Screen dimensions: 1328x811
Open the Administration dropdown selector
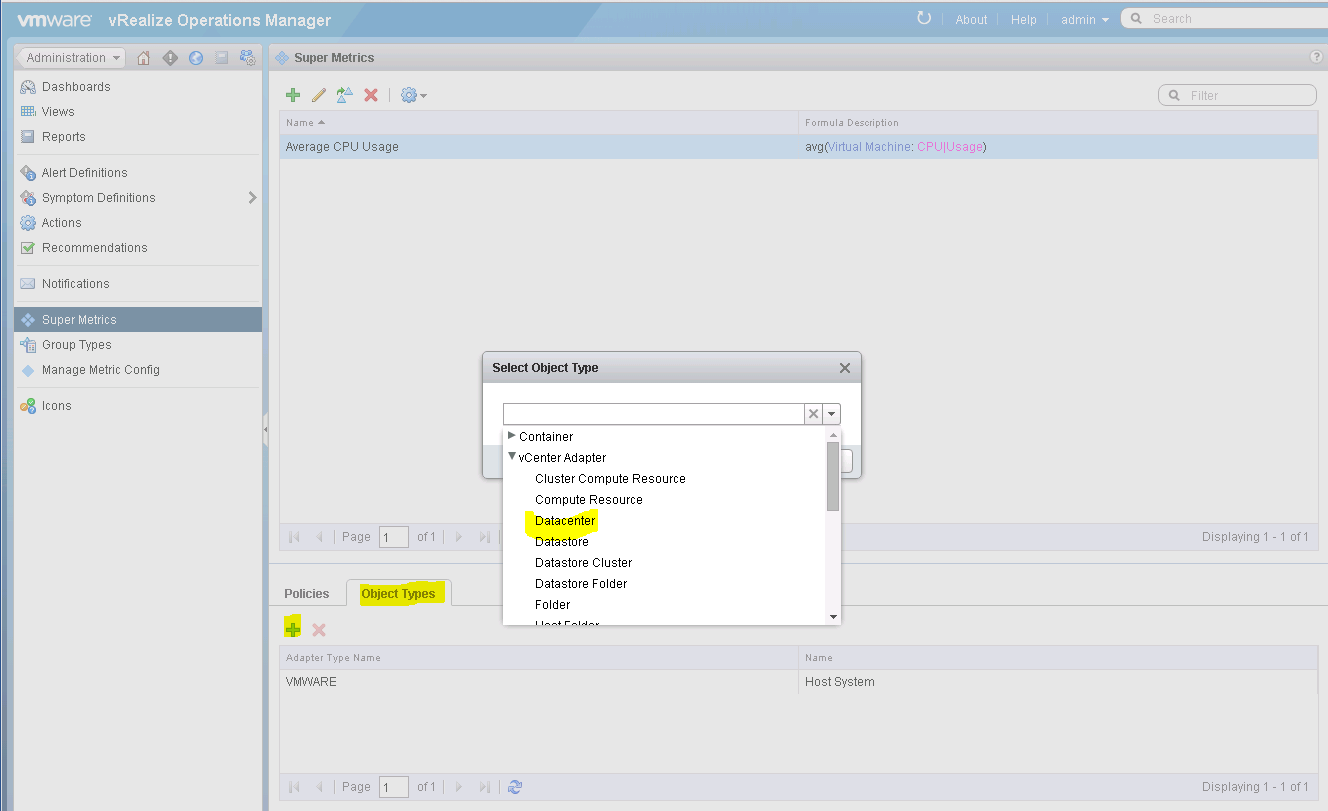(x=72, y=58)
